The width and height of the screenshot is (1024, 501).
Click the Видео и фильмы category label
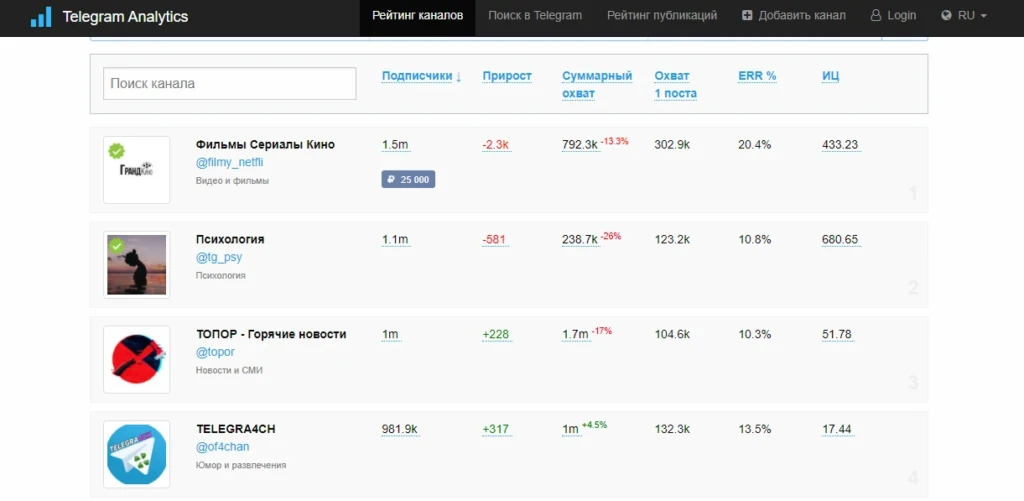tap(232, 181)
